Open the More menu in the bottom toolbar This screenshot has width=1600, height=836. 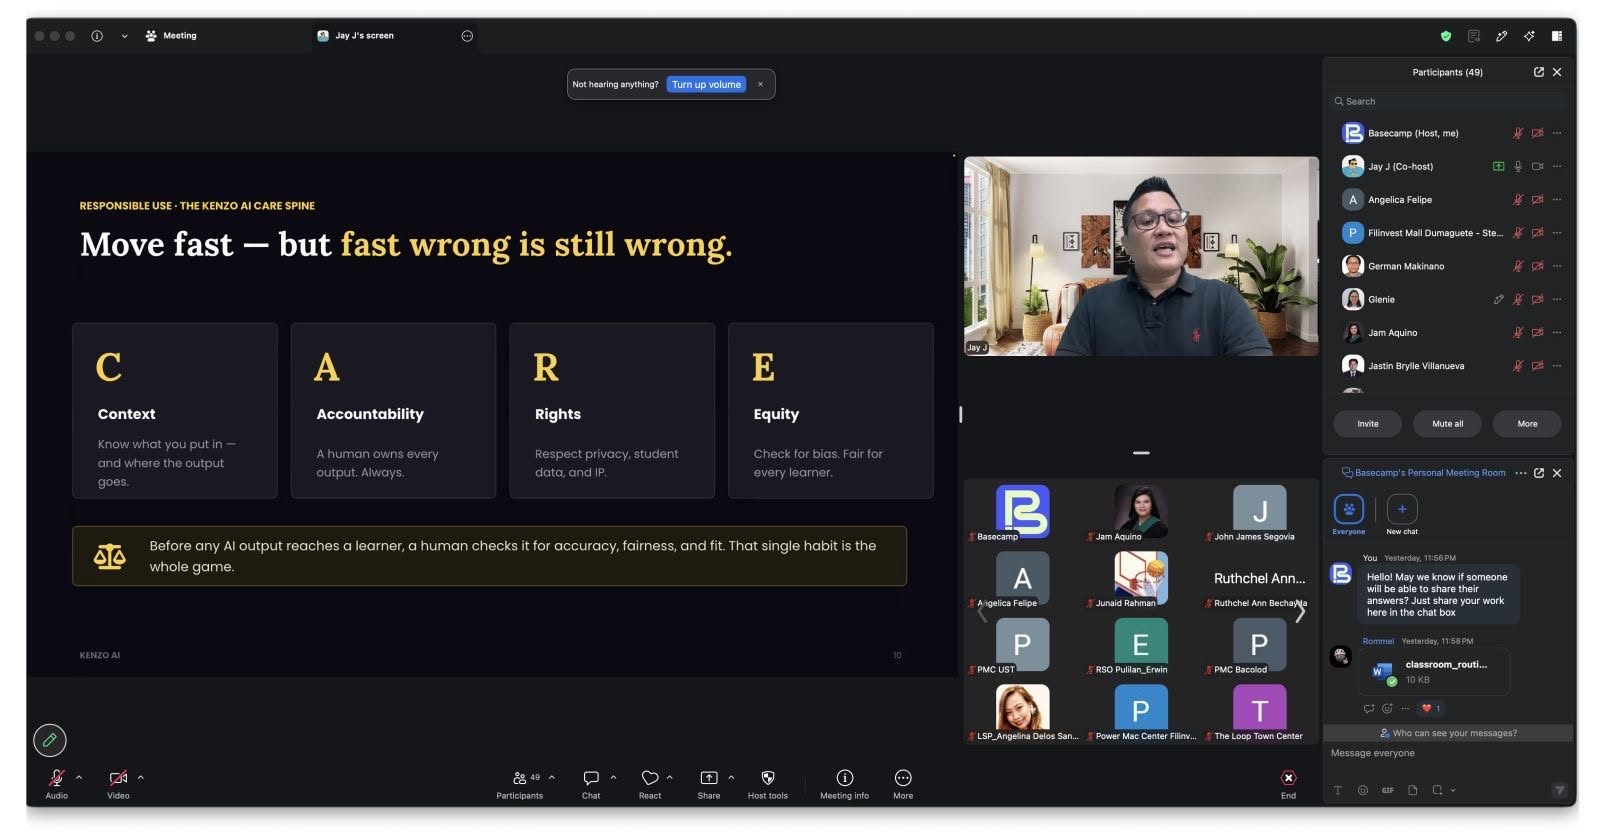click(x=903, y=784)
